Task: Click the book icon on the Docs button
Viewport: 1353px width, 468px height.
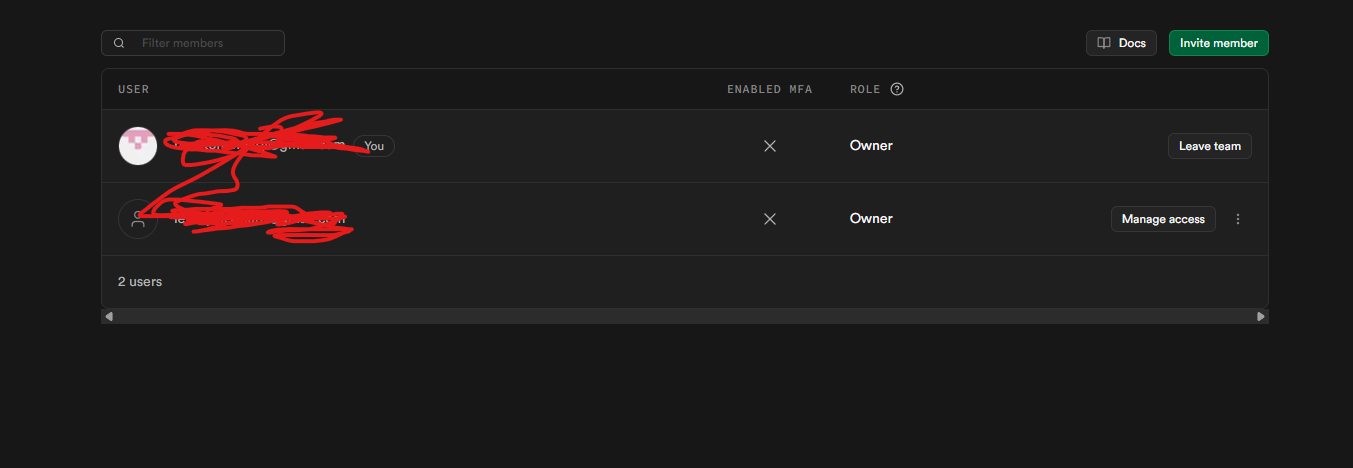Action: pos(1104,43)
